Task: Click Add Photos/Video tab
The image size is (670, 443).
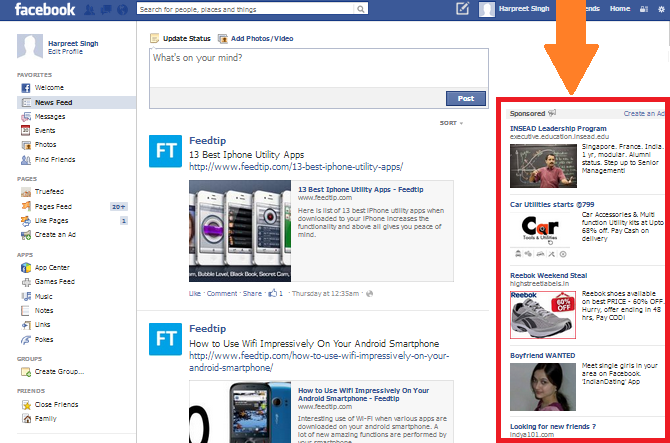Action: [256, 38]
